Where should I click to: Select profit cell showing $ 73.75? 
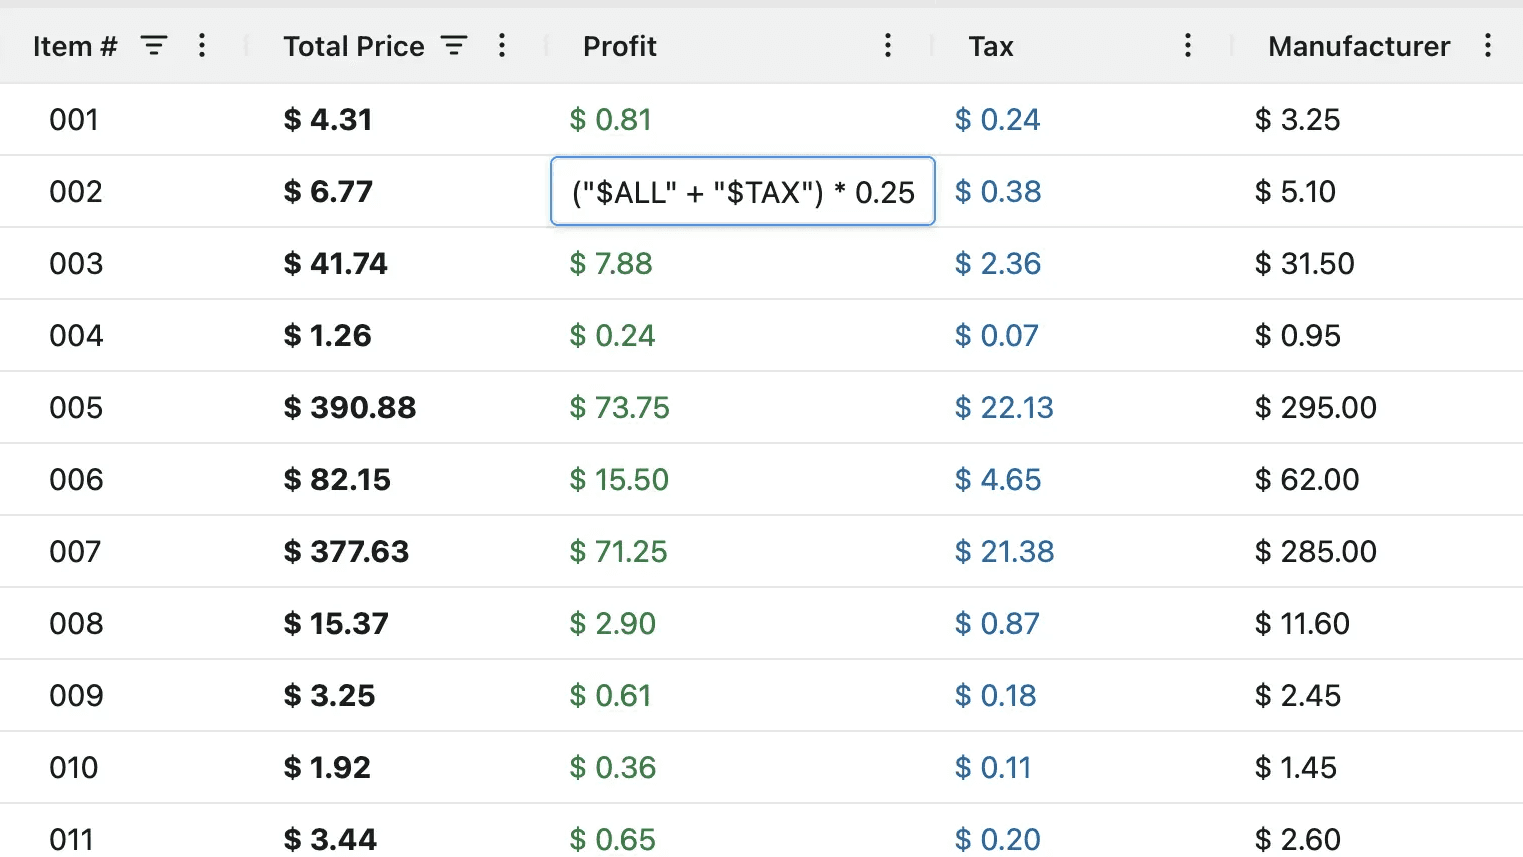click(x=619, y=408)
